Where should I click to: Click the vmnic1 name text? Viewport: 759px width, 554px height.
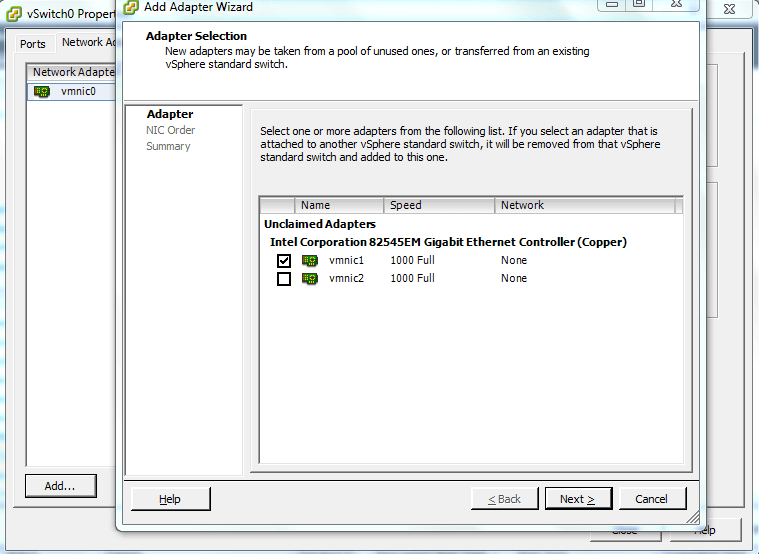(x=346, y=261)
